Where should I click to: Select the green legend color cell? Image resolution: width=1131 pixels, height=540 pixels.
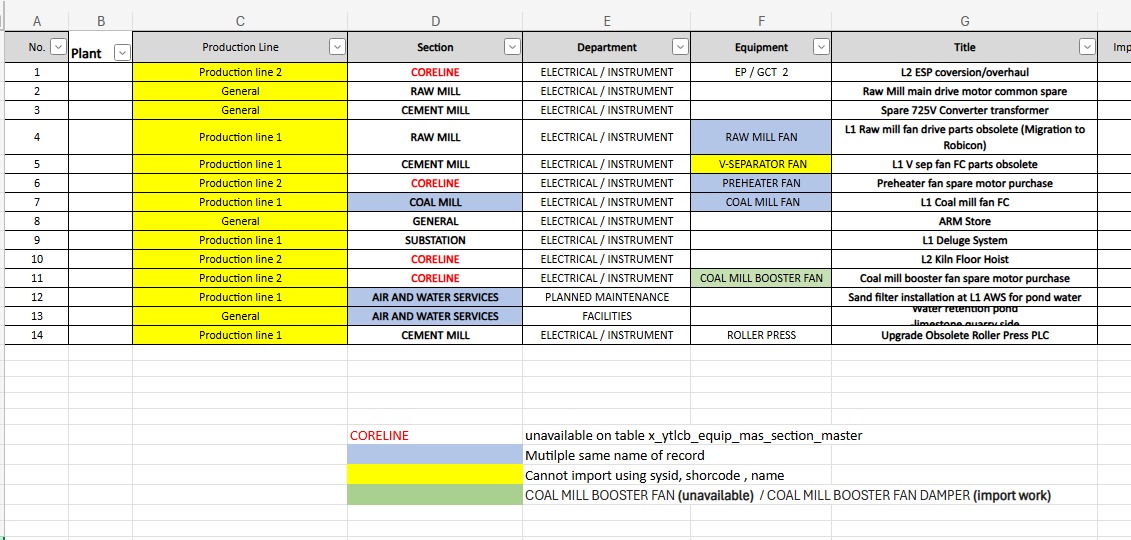click(434, 495)
